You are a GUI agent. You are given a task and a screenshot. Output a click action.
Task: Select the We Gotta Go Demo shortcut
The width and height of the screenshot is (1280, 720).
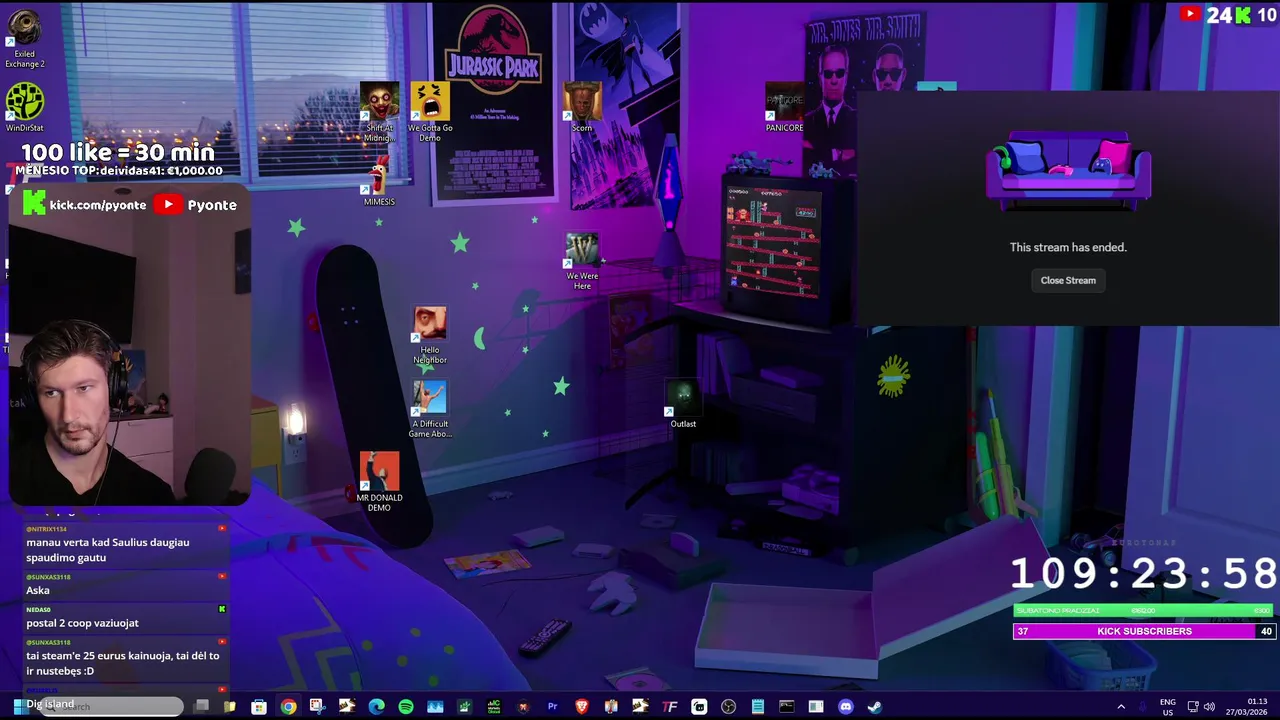[430, 112]
